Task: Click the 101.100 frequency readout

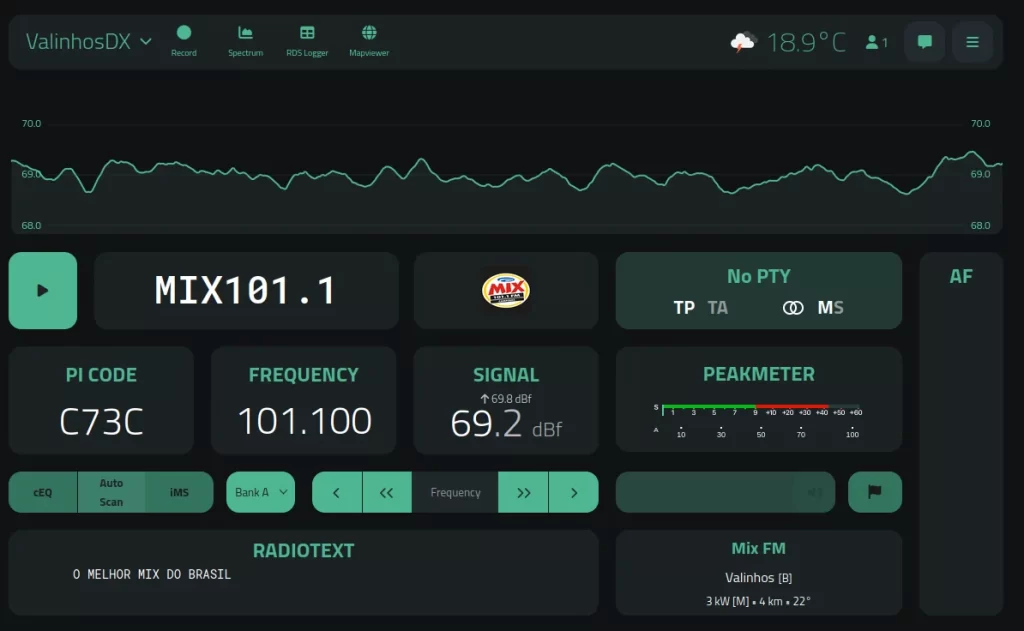Action: (x=304, y=421)
